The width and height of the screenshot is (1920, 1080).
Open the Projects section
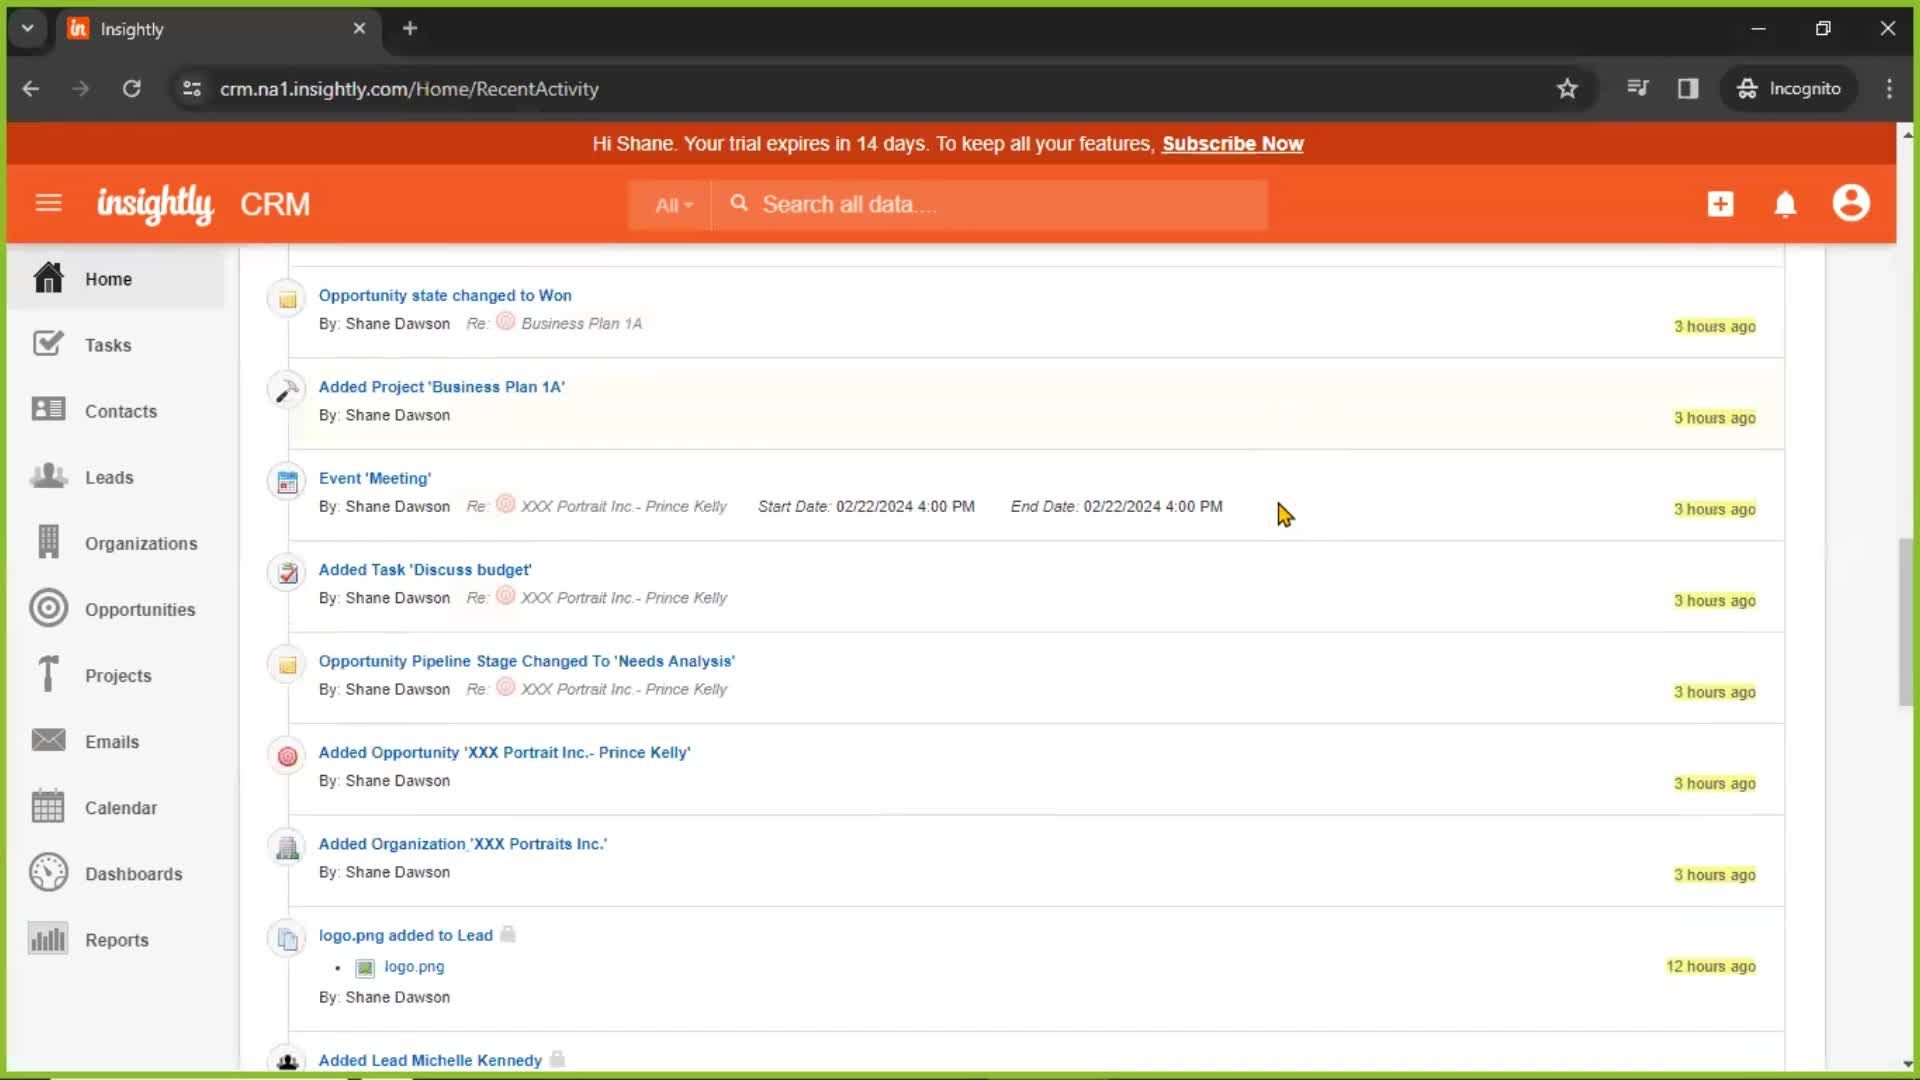[117, 675]
